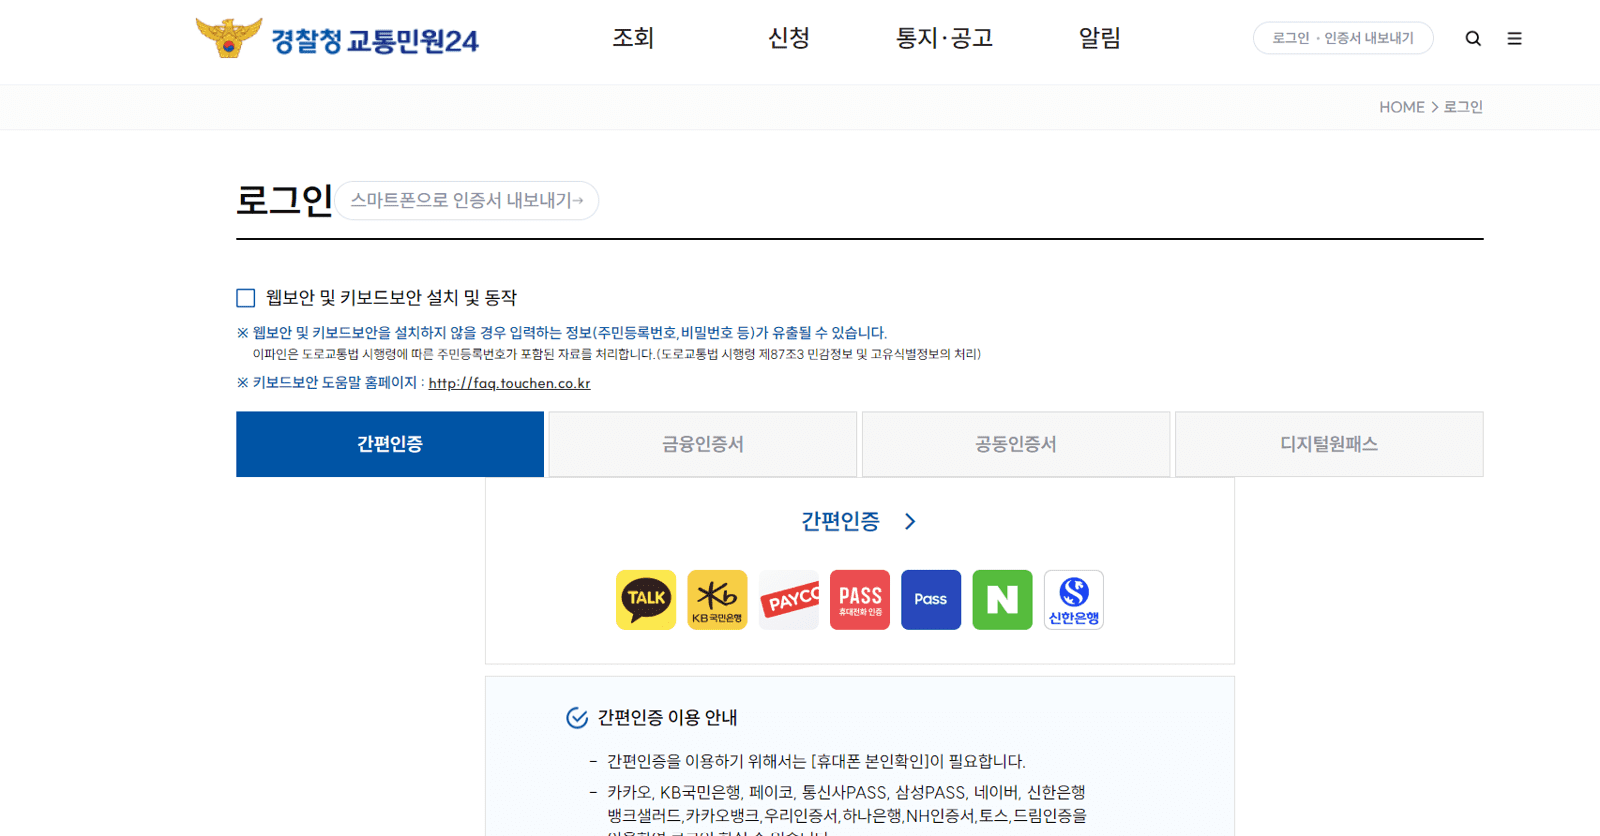Screen dimensions: 1600x836
Task: Open the 조회 menu
Action: pos(633,38)
